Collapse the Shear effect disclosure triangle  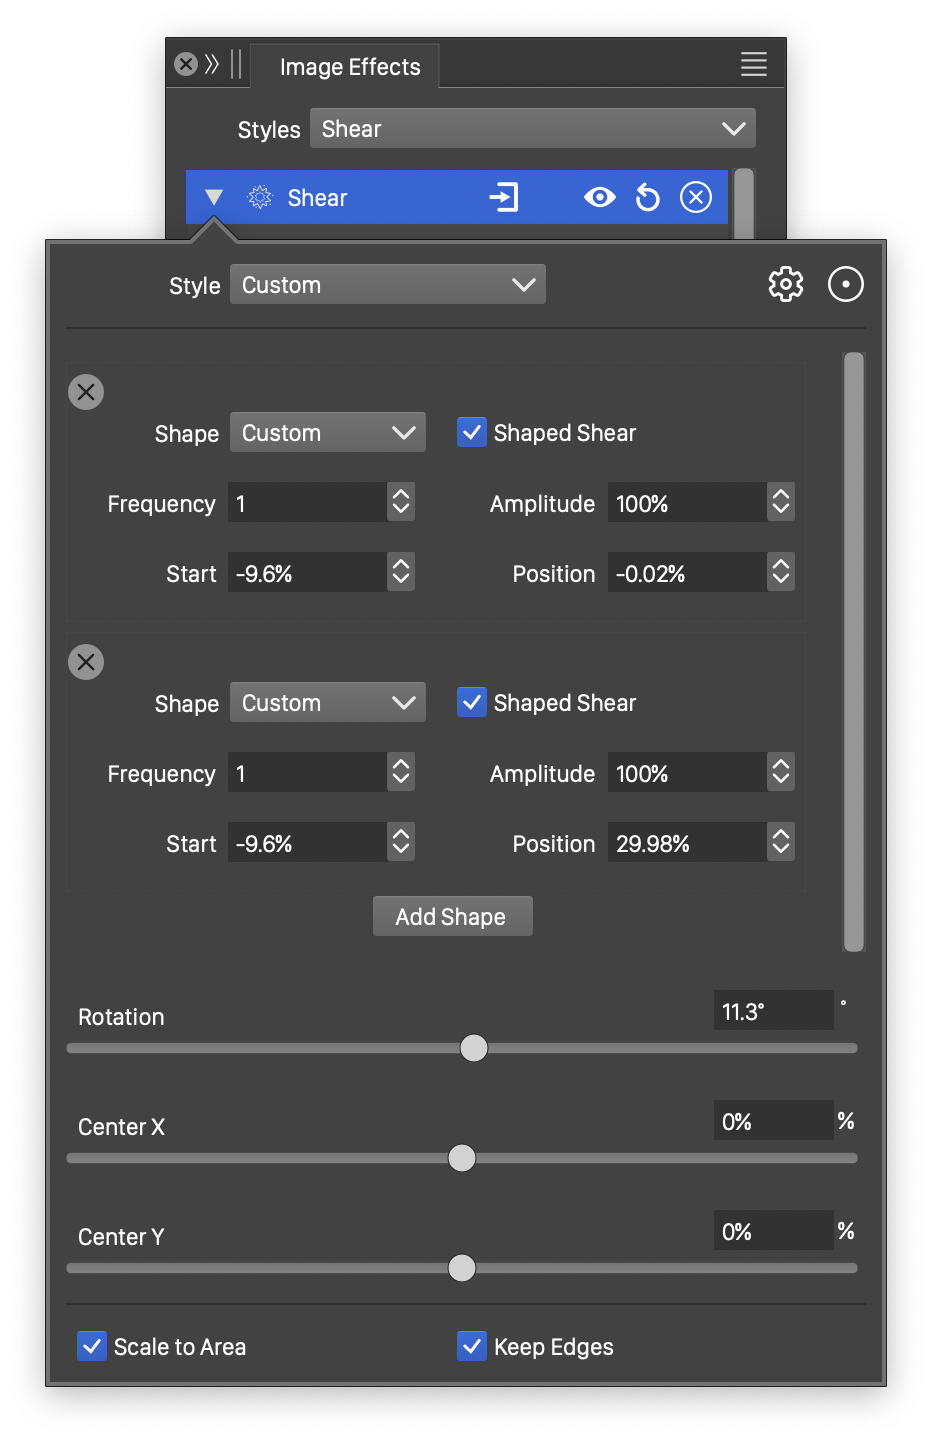pos(214,197)
